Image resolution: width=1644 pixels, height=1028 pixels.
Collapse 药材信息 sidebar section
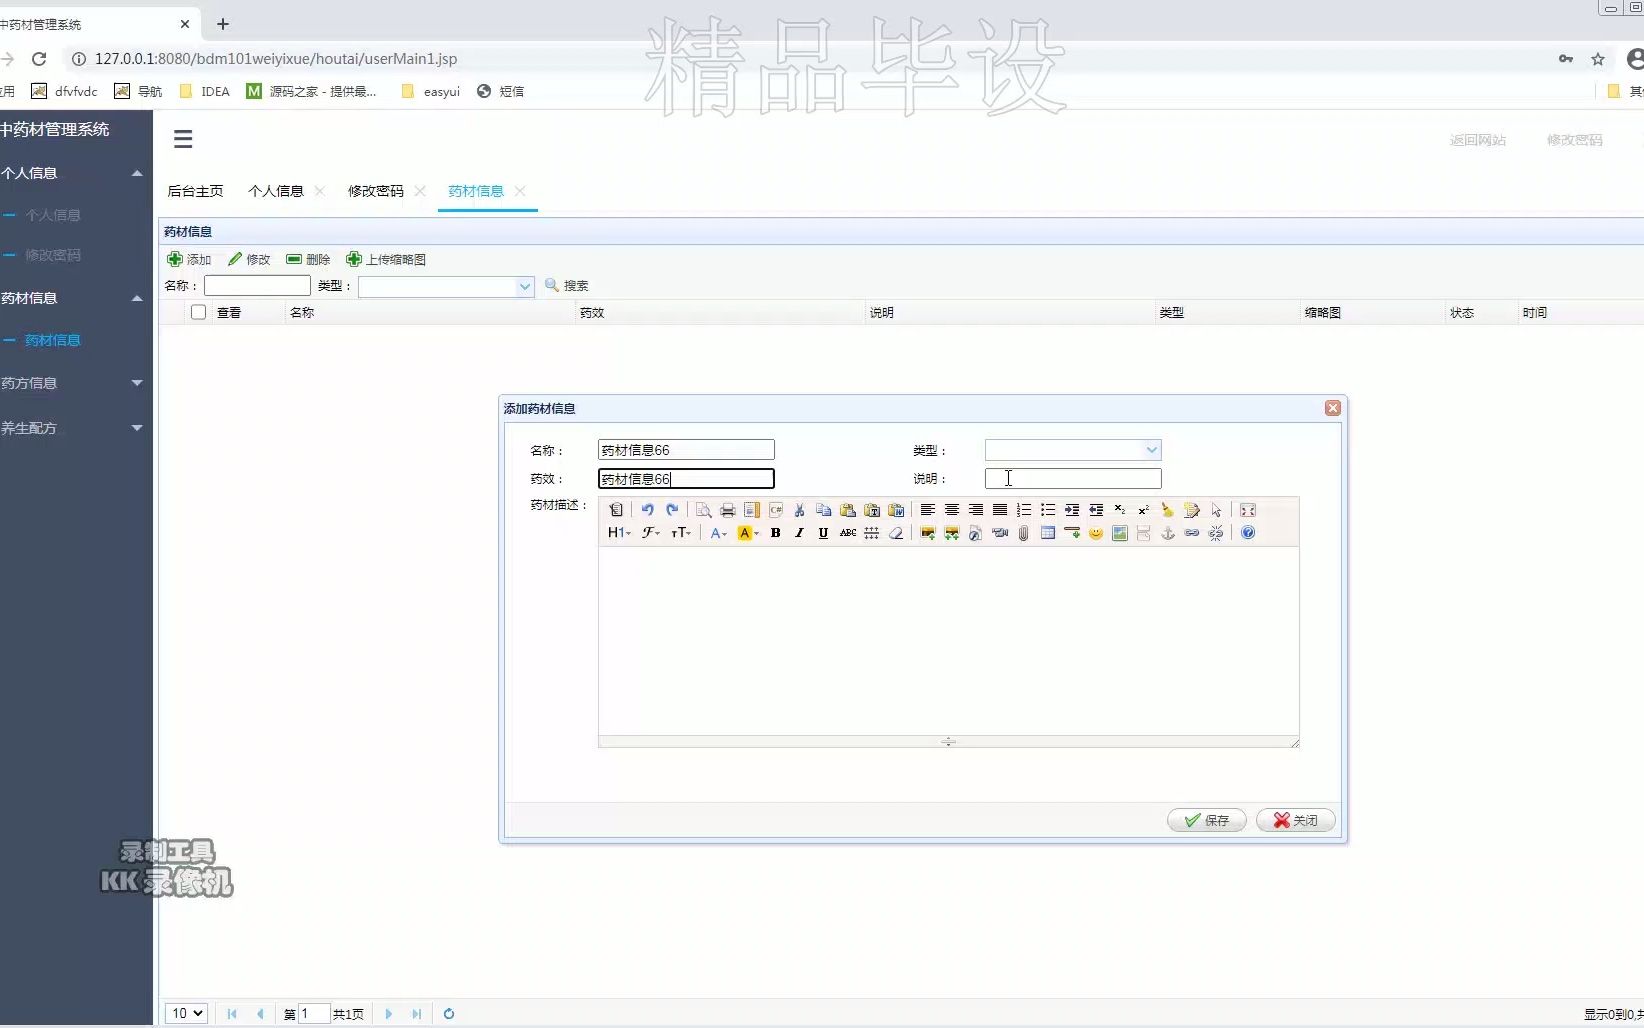pos(137,298)
